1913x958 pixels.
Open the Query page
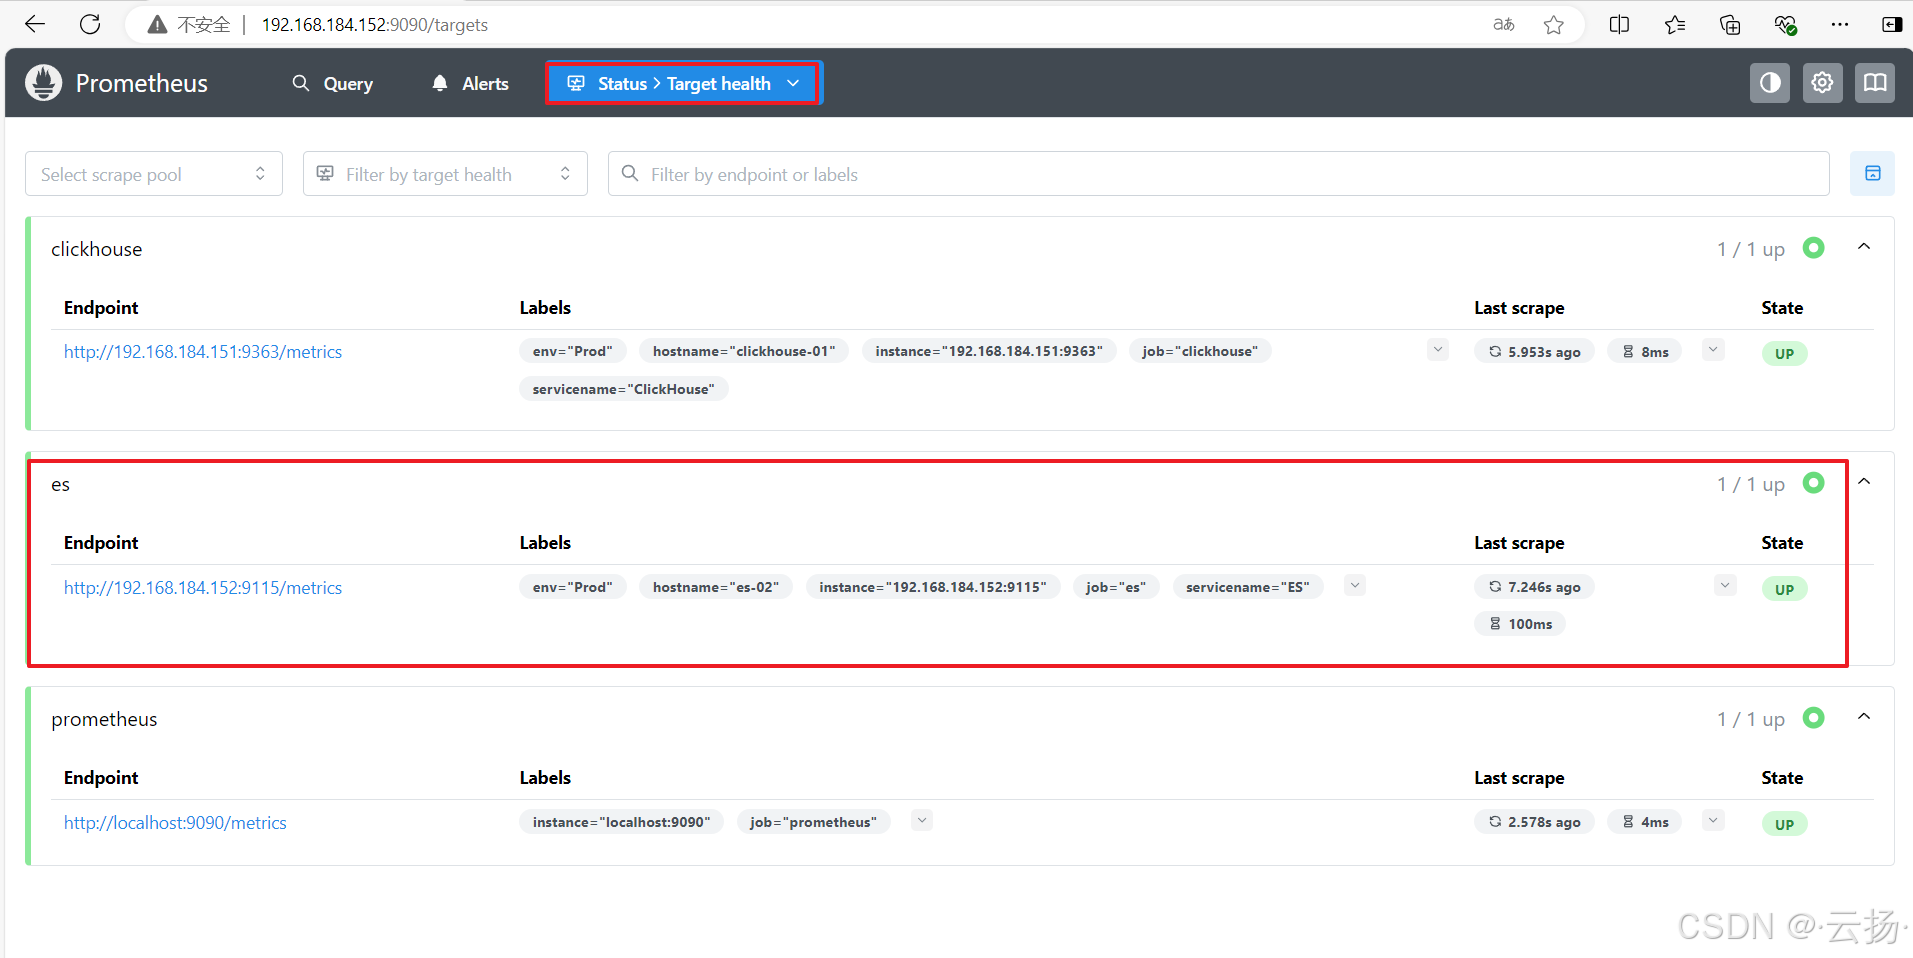pos(332,84)
